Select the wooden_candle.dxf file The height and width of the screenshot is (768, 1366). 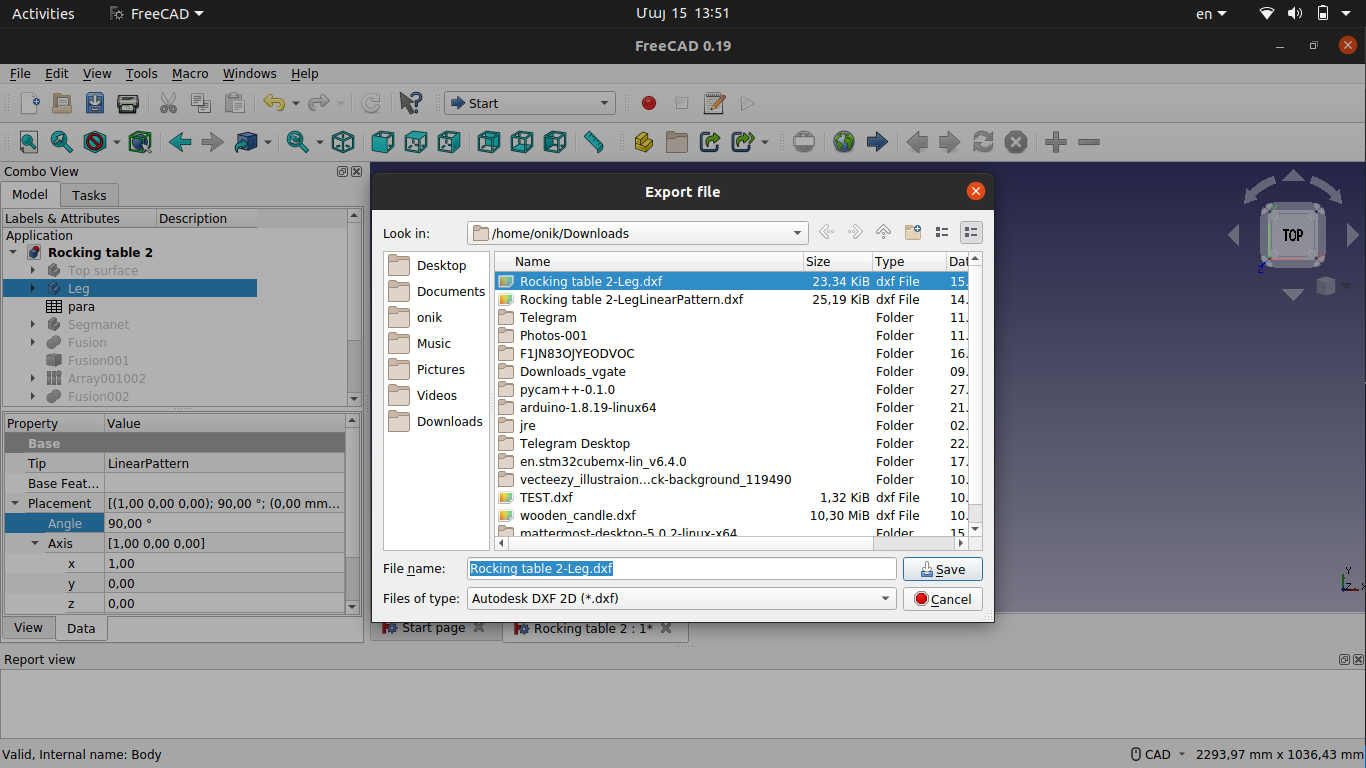coord(578,515)
